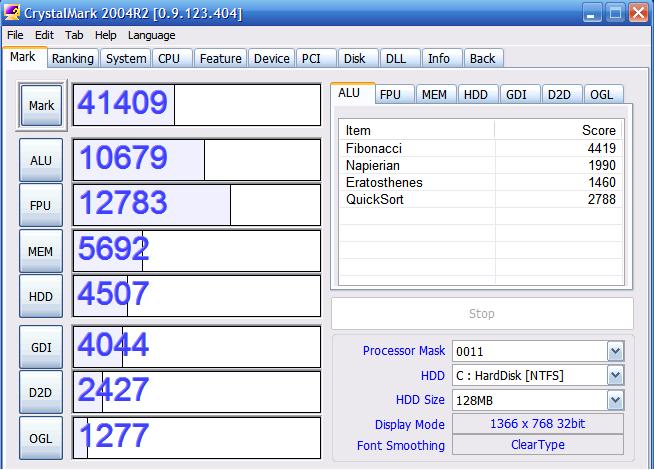Run the MEM benchmark button
Screen dimensions: 655x470
click(41, 251)
